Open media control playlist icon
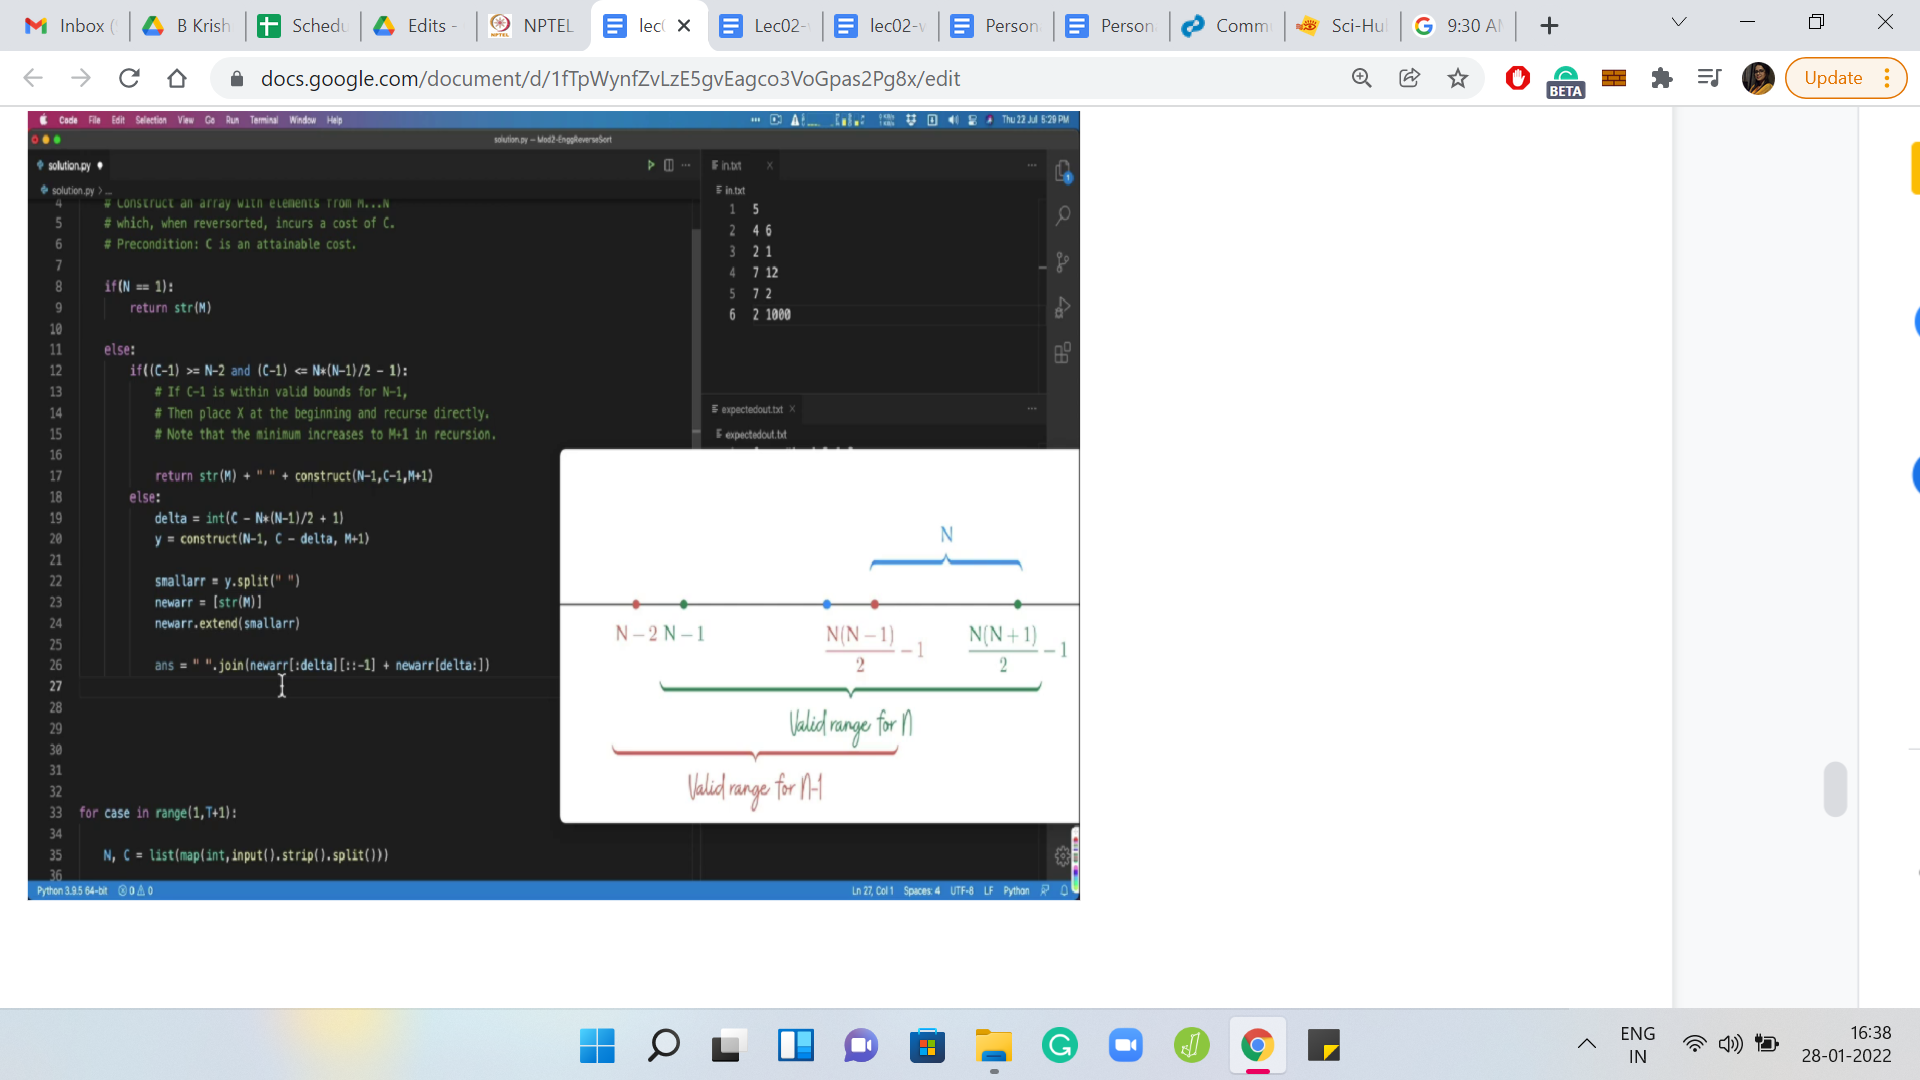The image size is (1920, 1080). [1709, 78]
